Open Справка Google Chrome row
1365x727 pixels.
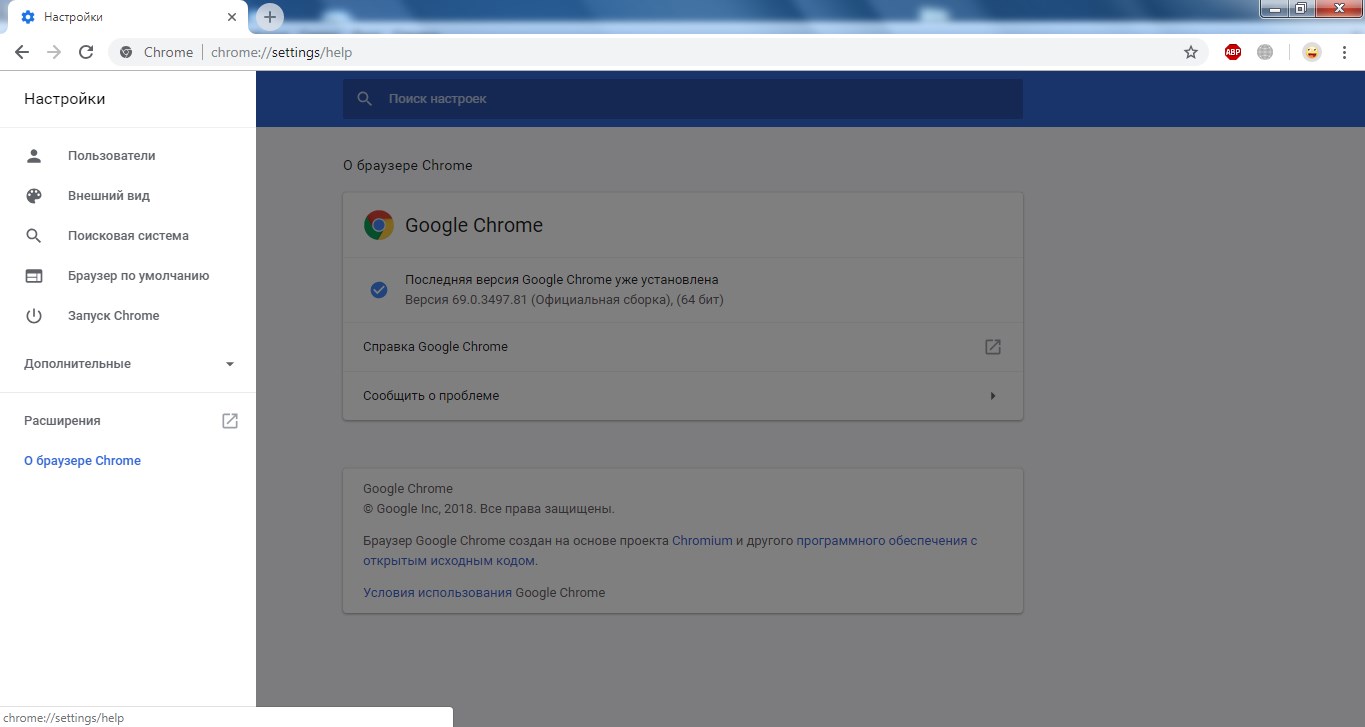[x=683, y=347]
